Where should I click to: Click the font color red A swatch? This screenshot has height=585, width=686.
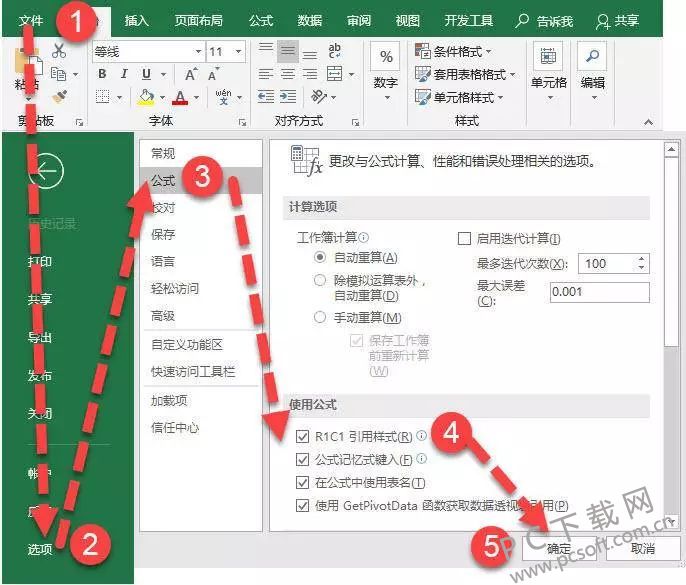180,97
